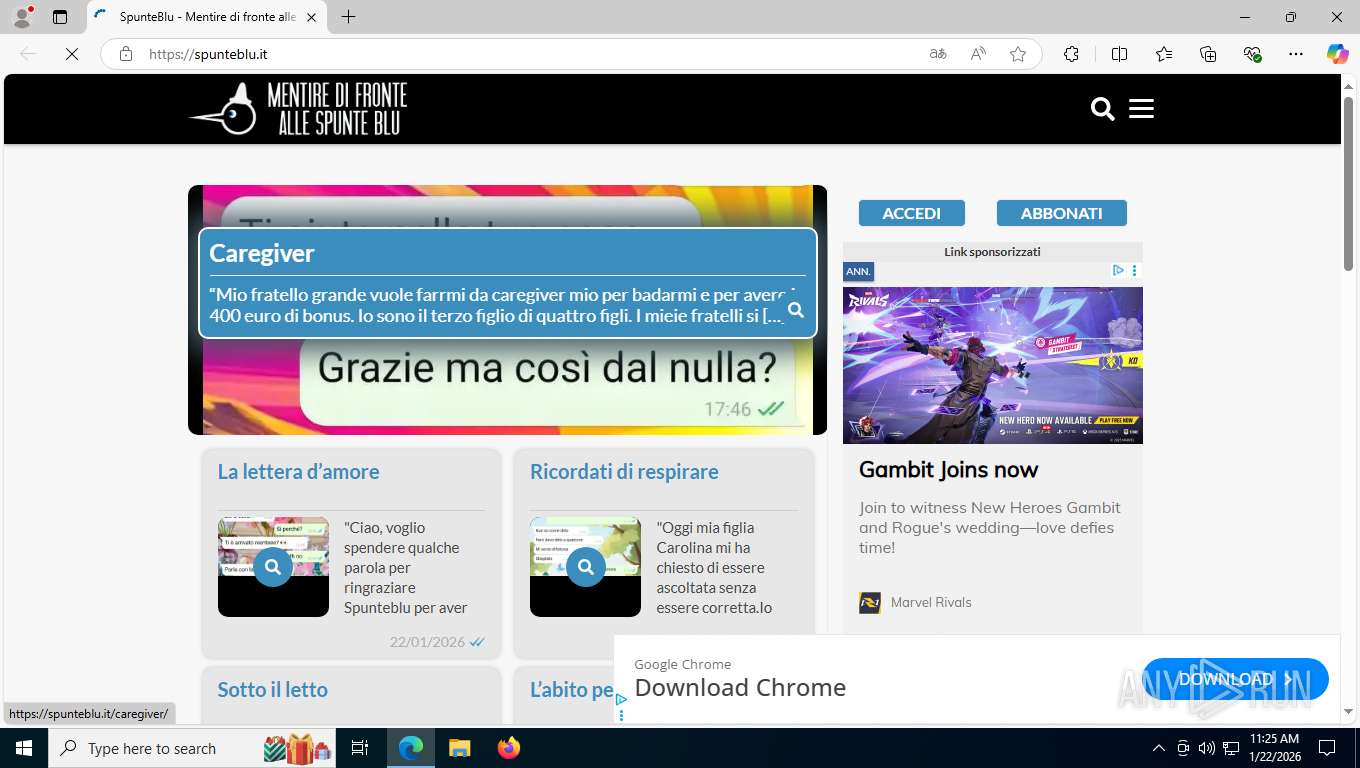The width and height of the screenshot is (1360, 768).
Task: Show hidden system tray icons
Action: (1158, 748)
